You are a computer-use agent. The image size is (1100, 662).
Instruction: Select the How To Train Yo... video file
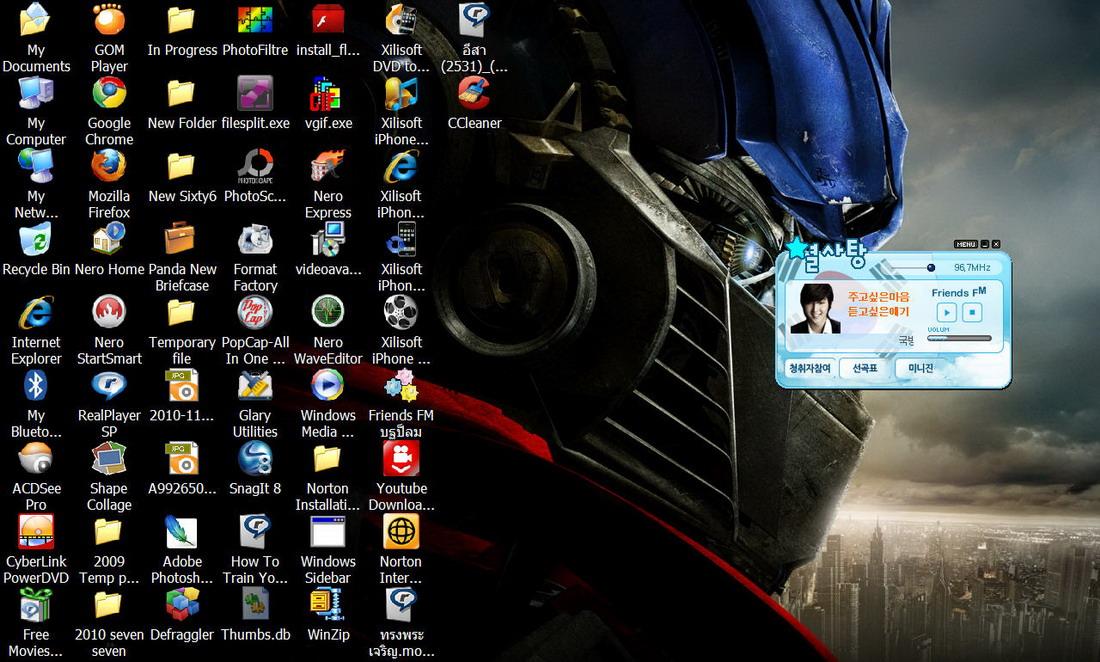click(x=255, y=550)
